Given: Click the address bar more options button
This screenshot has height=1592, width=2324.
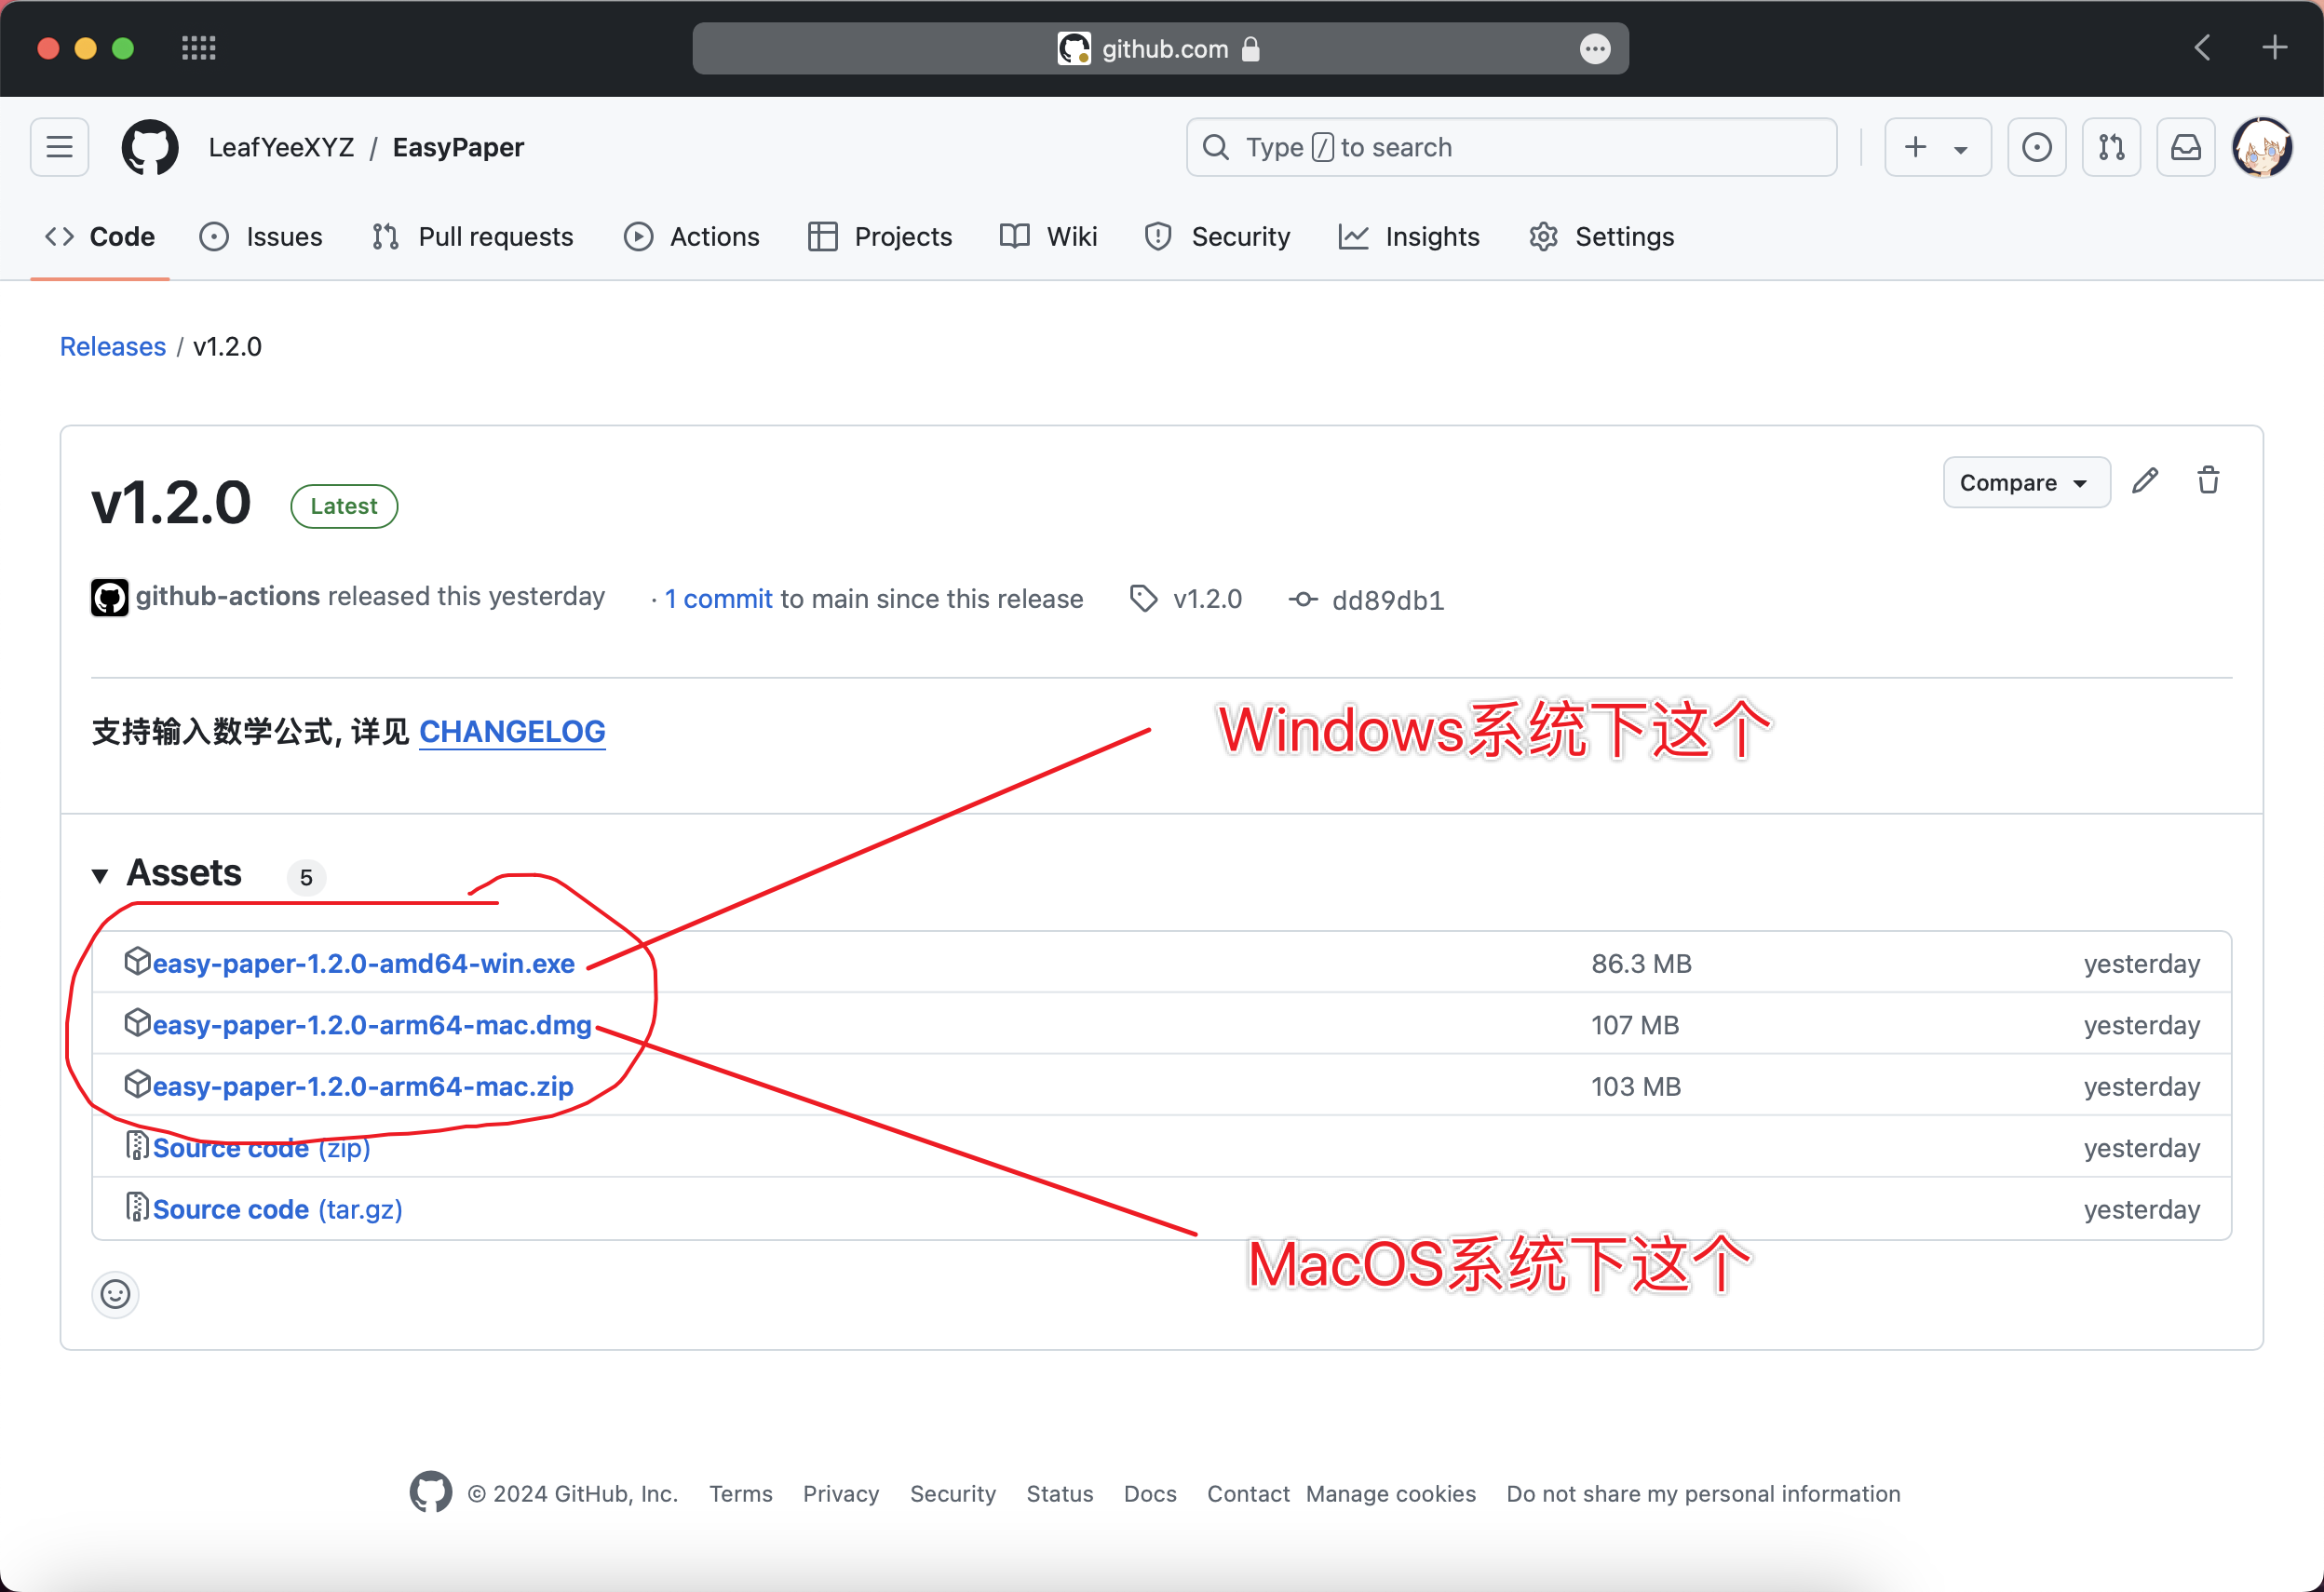Looking at the screenshot, I should pyautogui.click(x=1595, y=48).
